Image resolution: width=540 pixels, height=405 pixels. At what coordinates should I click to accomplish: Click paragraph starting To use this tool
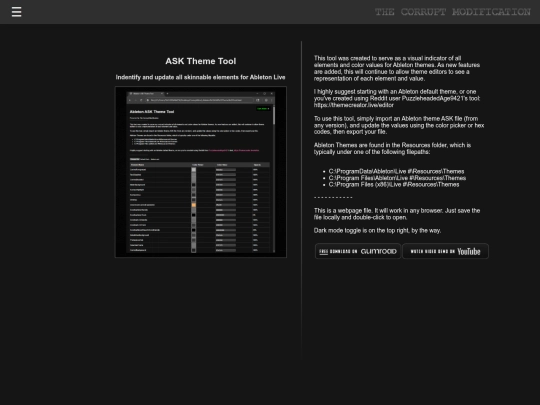(399, 125)
